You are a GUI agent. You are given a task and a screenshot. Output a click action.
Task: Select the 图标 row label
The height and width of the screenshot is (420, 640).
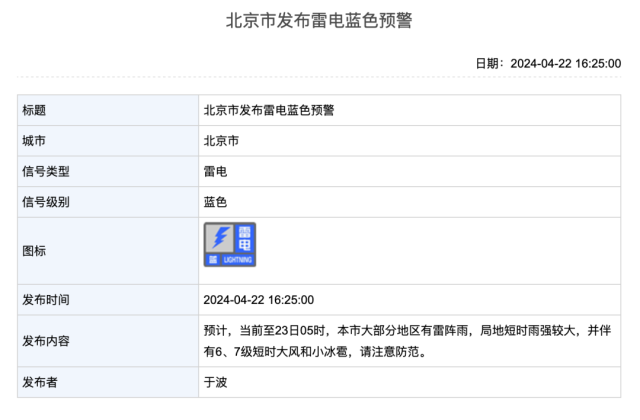(x=34, y=251)
